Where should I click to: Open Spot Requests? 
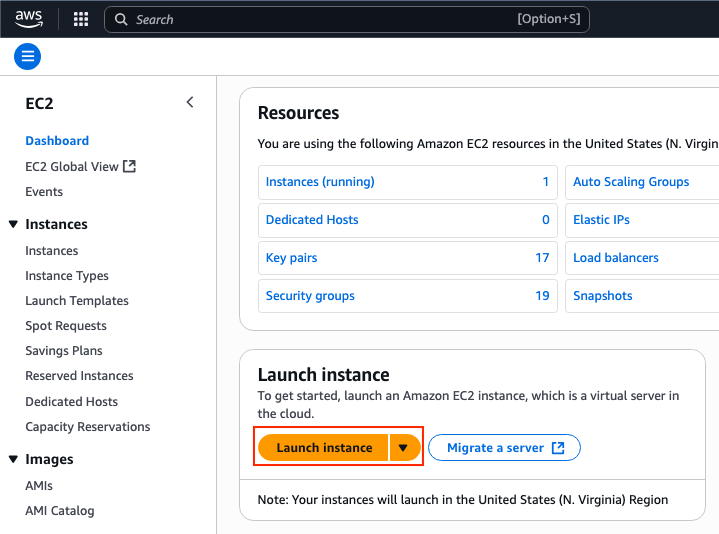point(66,326)
